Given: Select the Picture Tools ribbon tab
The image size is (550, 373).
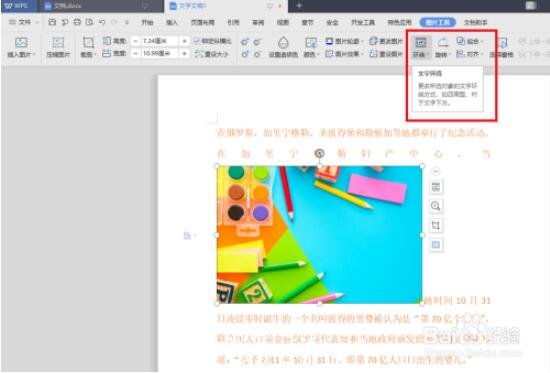Looking at the screenshot, I should point(437,22).
